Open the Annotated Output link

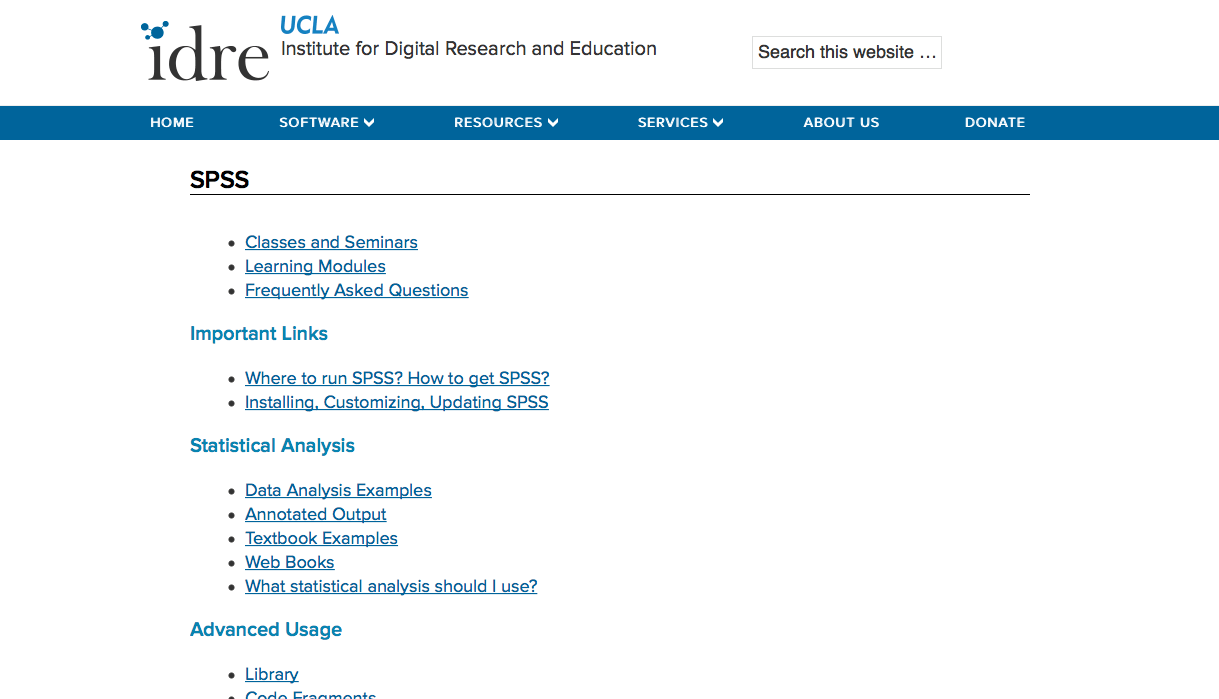(x=316, y=514)
